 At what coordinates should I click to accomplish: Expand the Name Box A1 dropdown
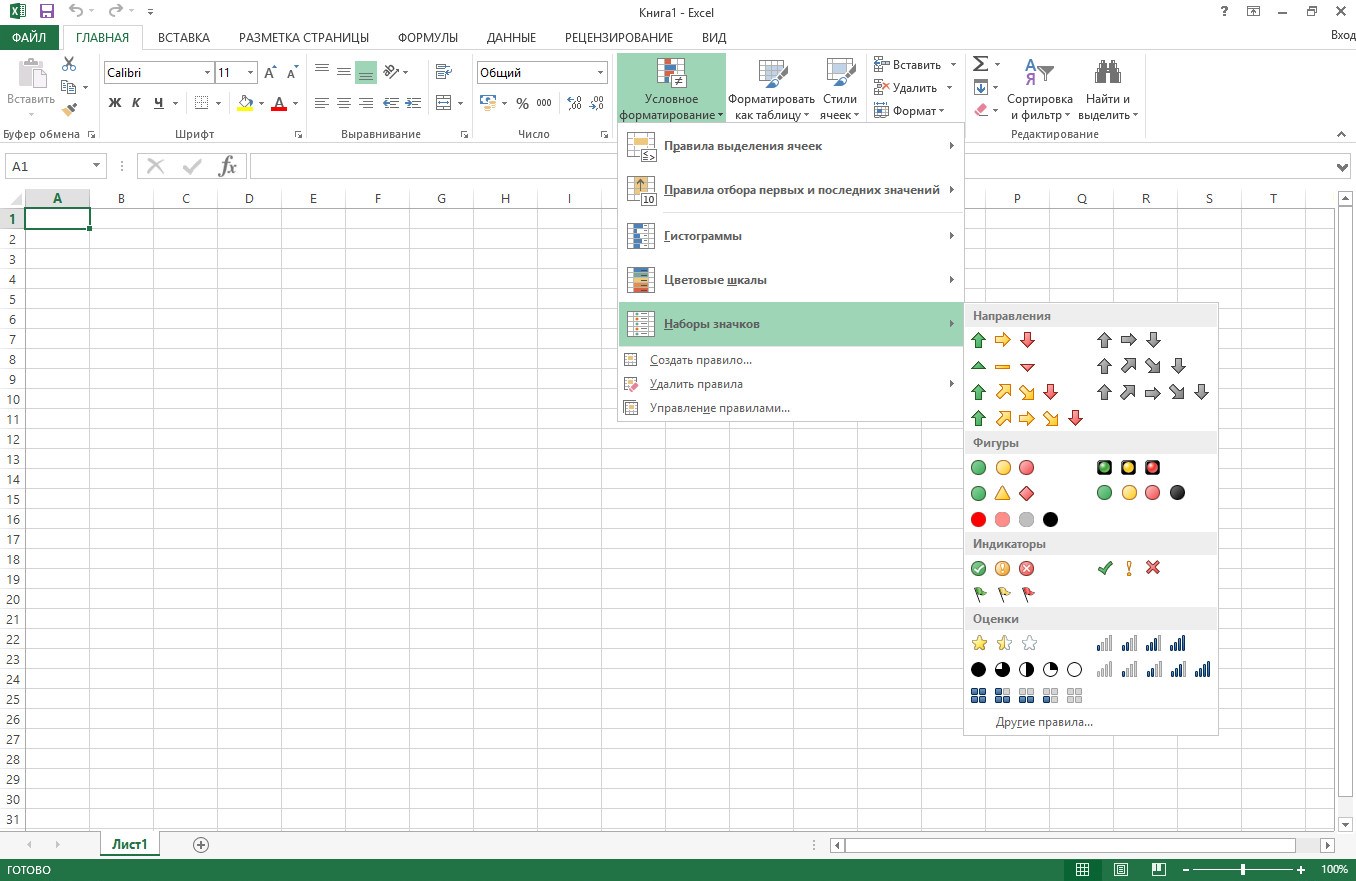(97, 166)
